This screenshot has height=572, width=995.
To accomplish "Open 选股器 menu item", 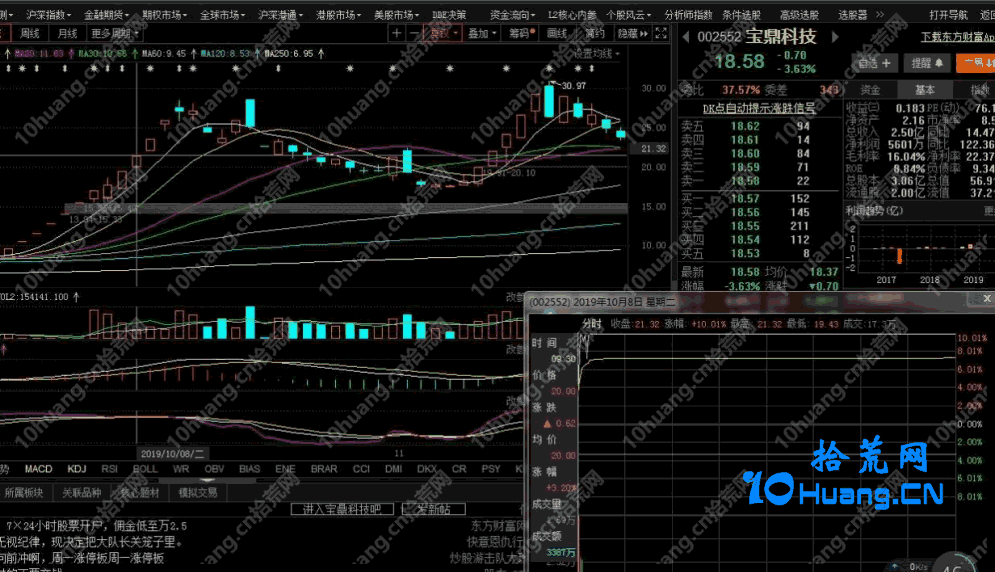I will [x=852, y=15].
